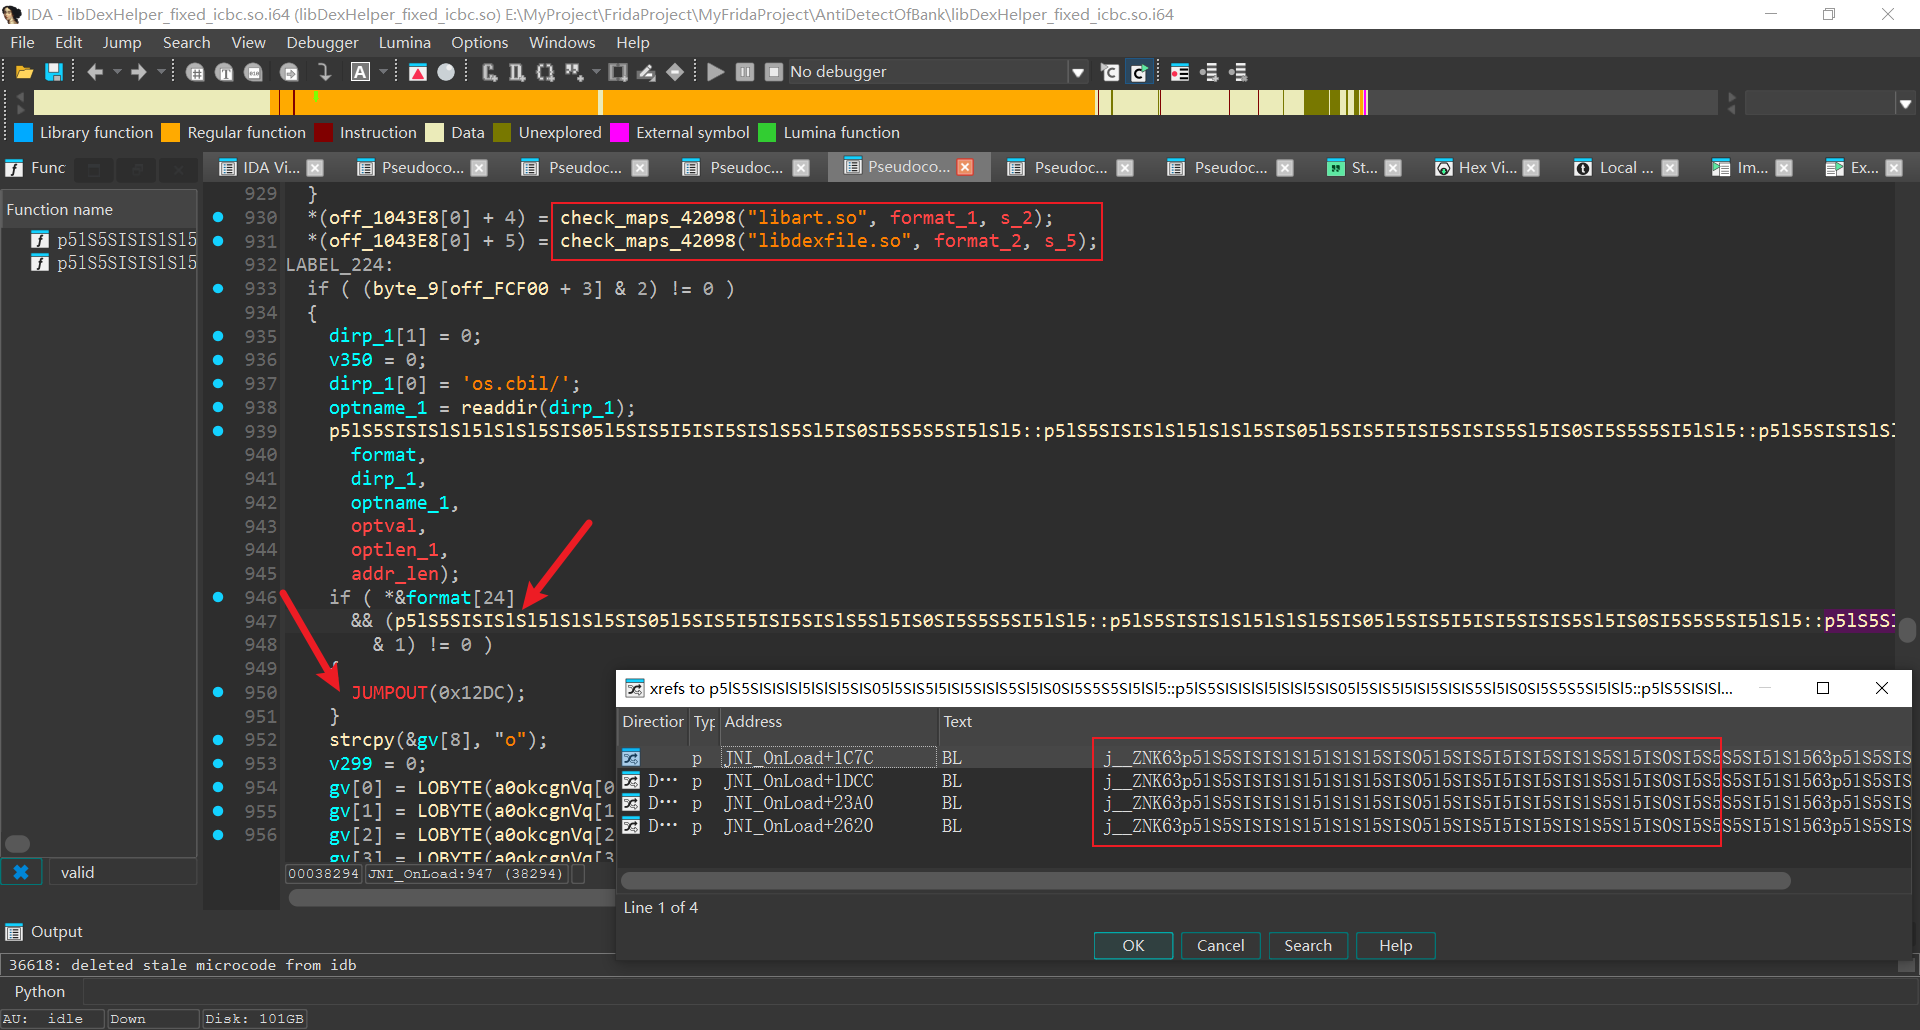Click the Jump back arrow icon

coord(95,72)
